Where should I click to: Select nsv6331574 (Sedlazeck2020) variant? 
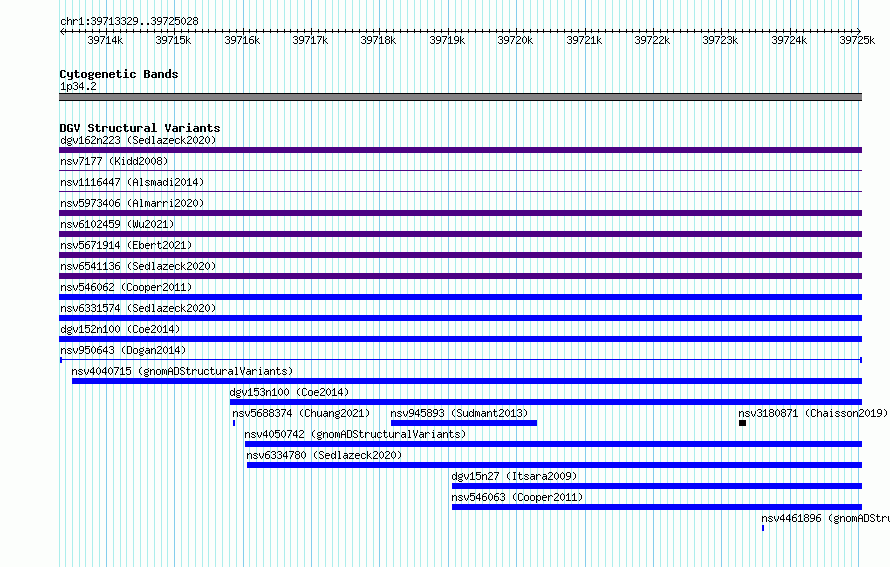click(x=138, y=308)
